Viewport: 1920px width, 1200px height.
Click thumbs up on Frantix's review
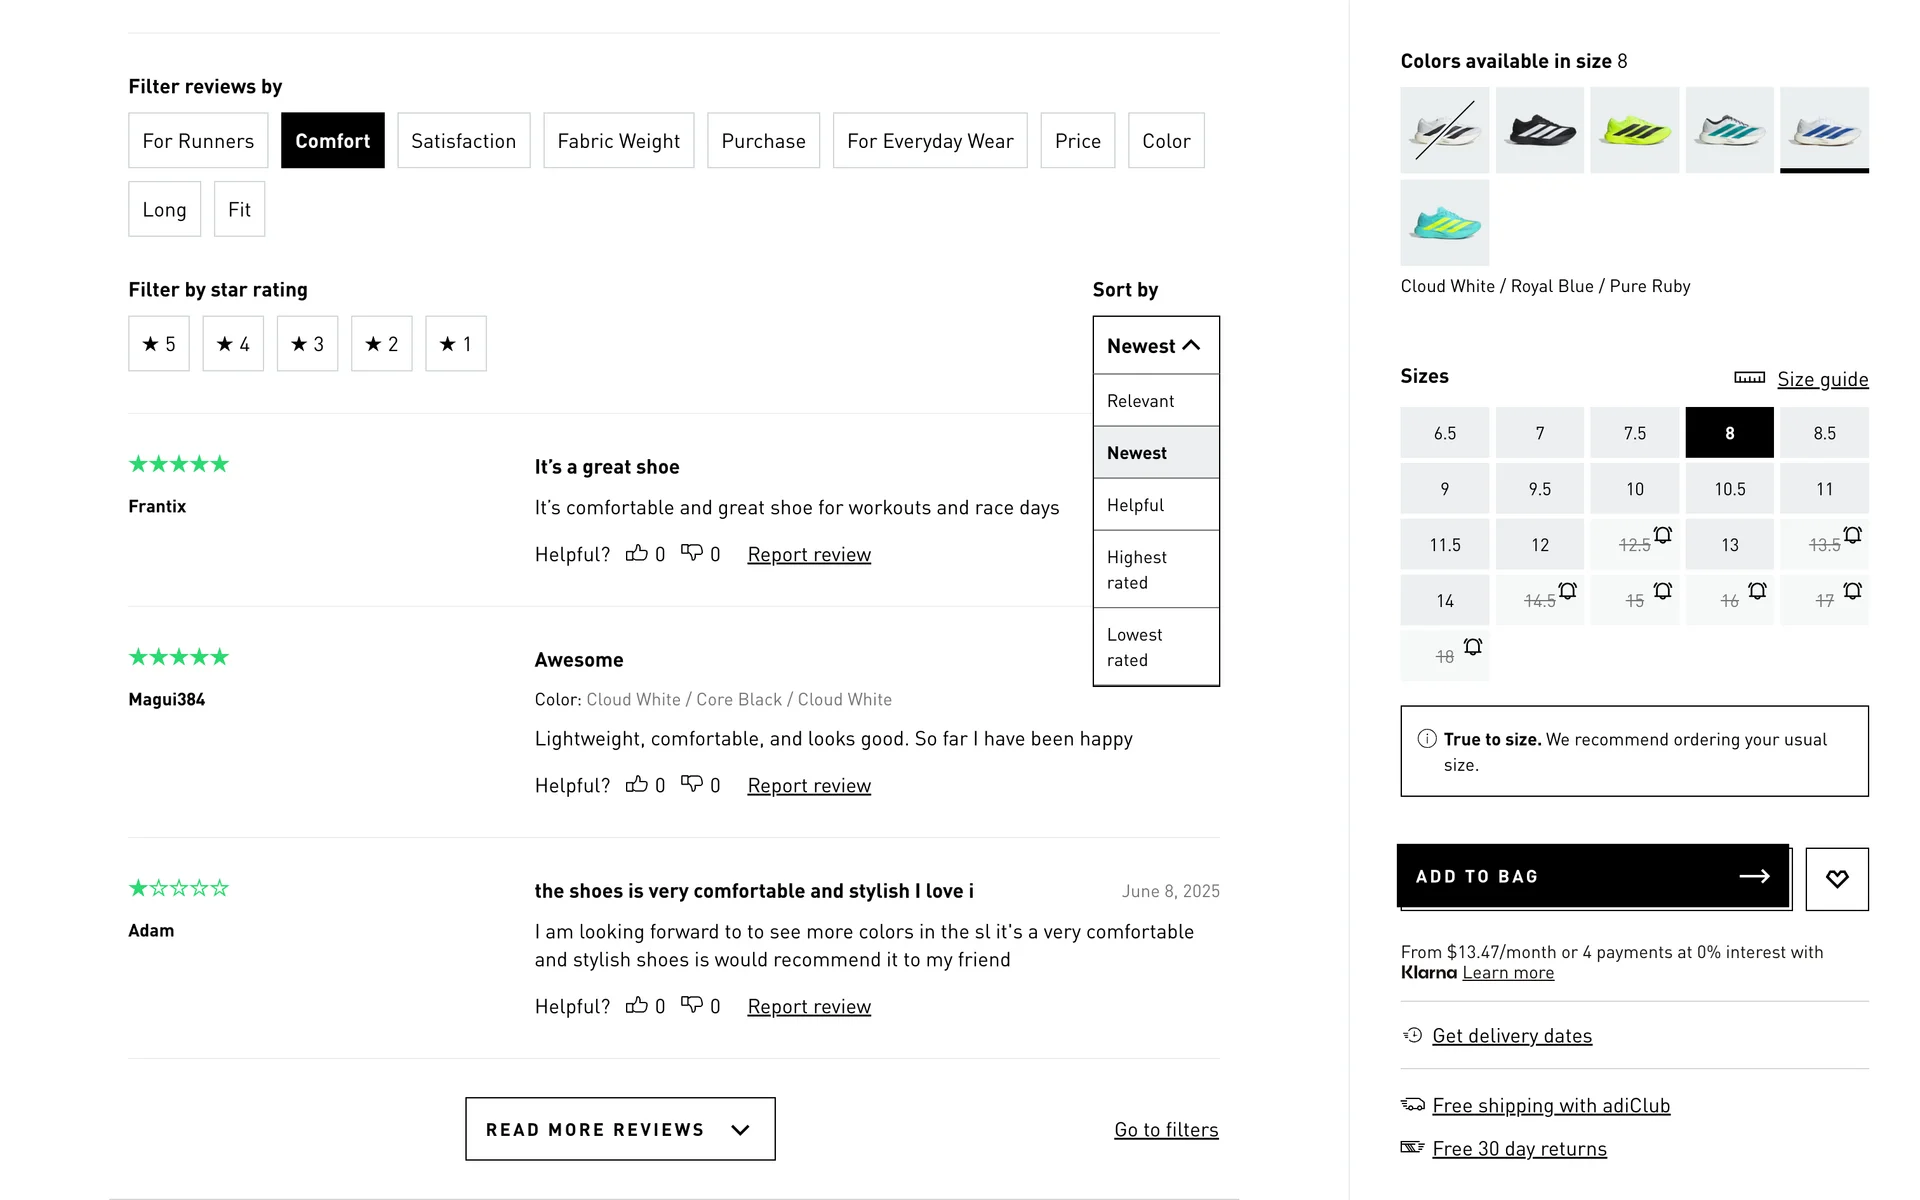pos(637,553)
